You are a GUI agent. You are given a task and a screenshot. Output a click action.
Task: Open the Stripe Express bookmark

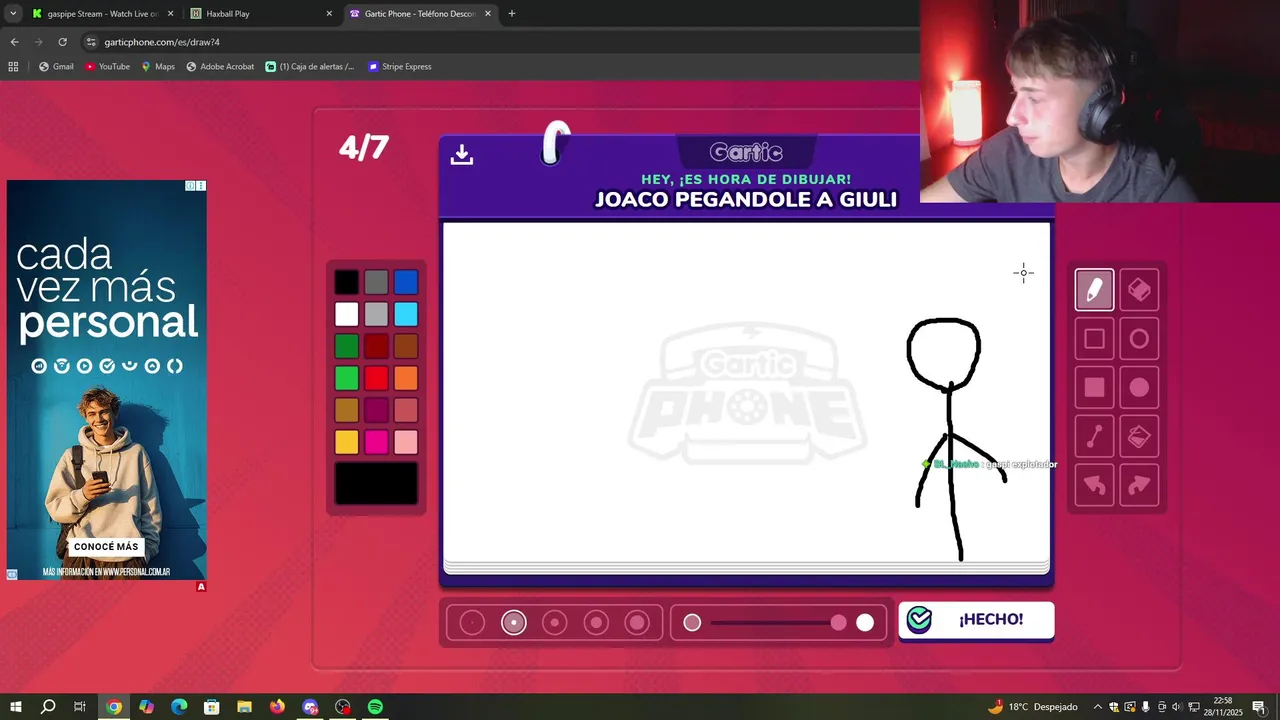tap(400, 67)
